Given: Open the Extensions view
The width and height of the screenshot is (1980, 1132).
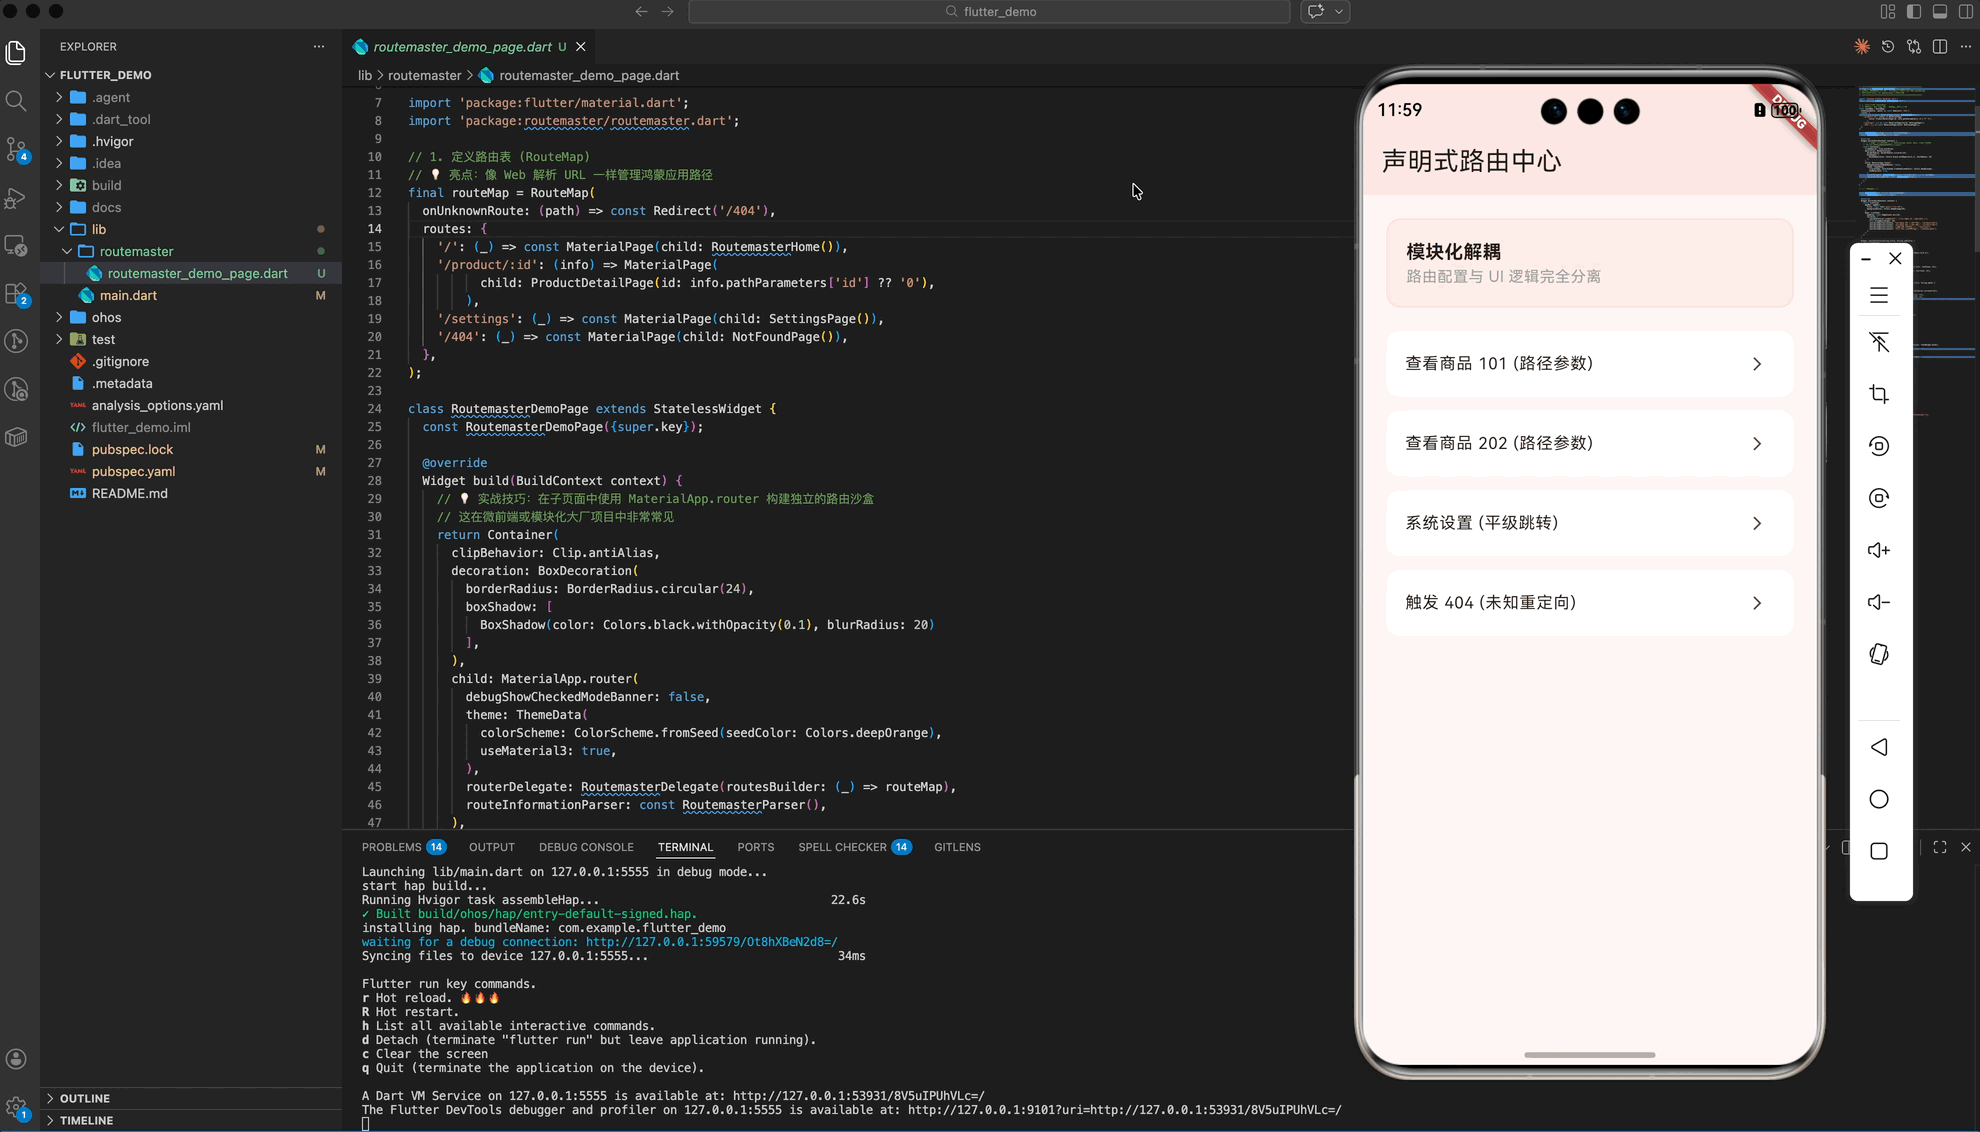Looking at the screenshot, I should coord(16,294).
